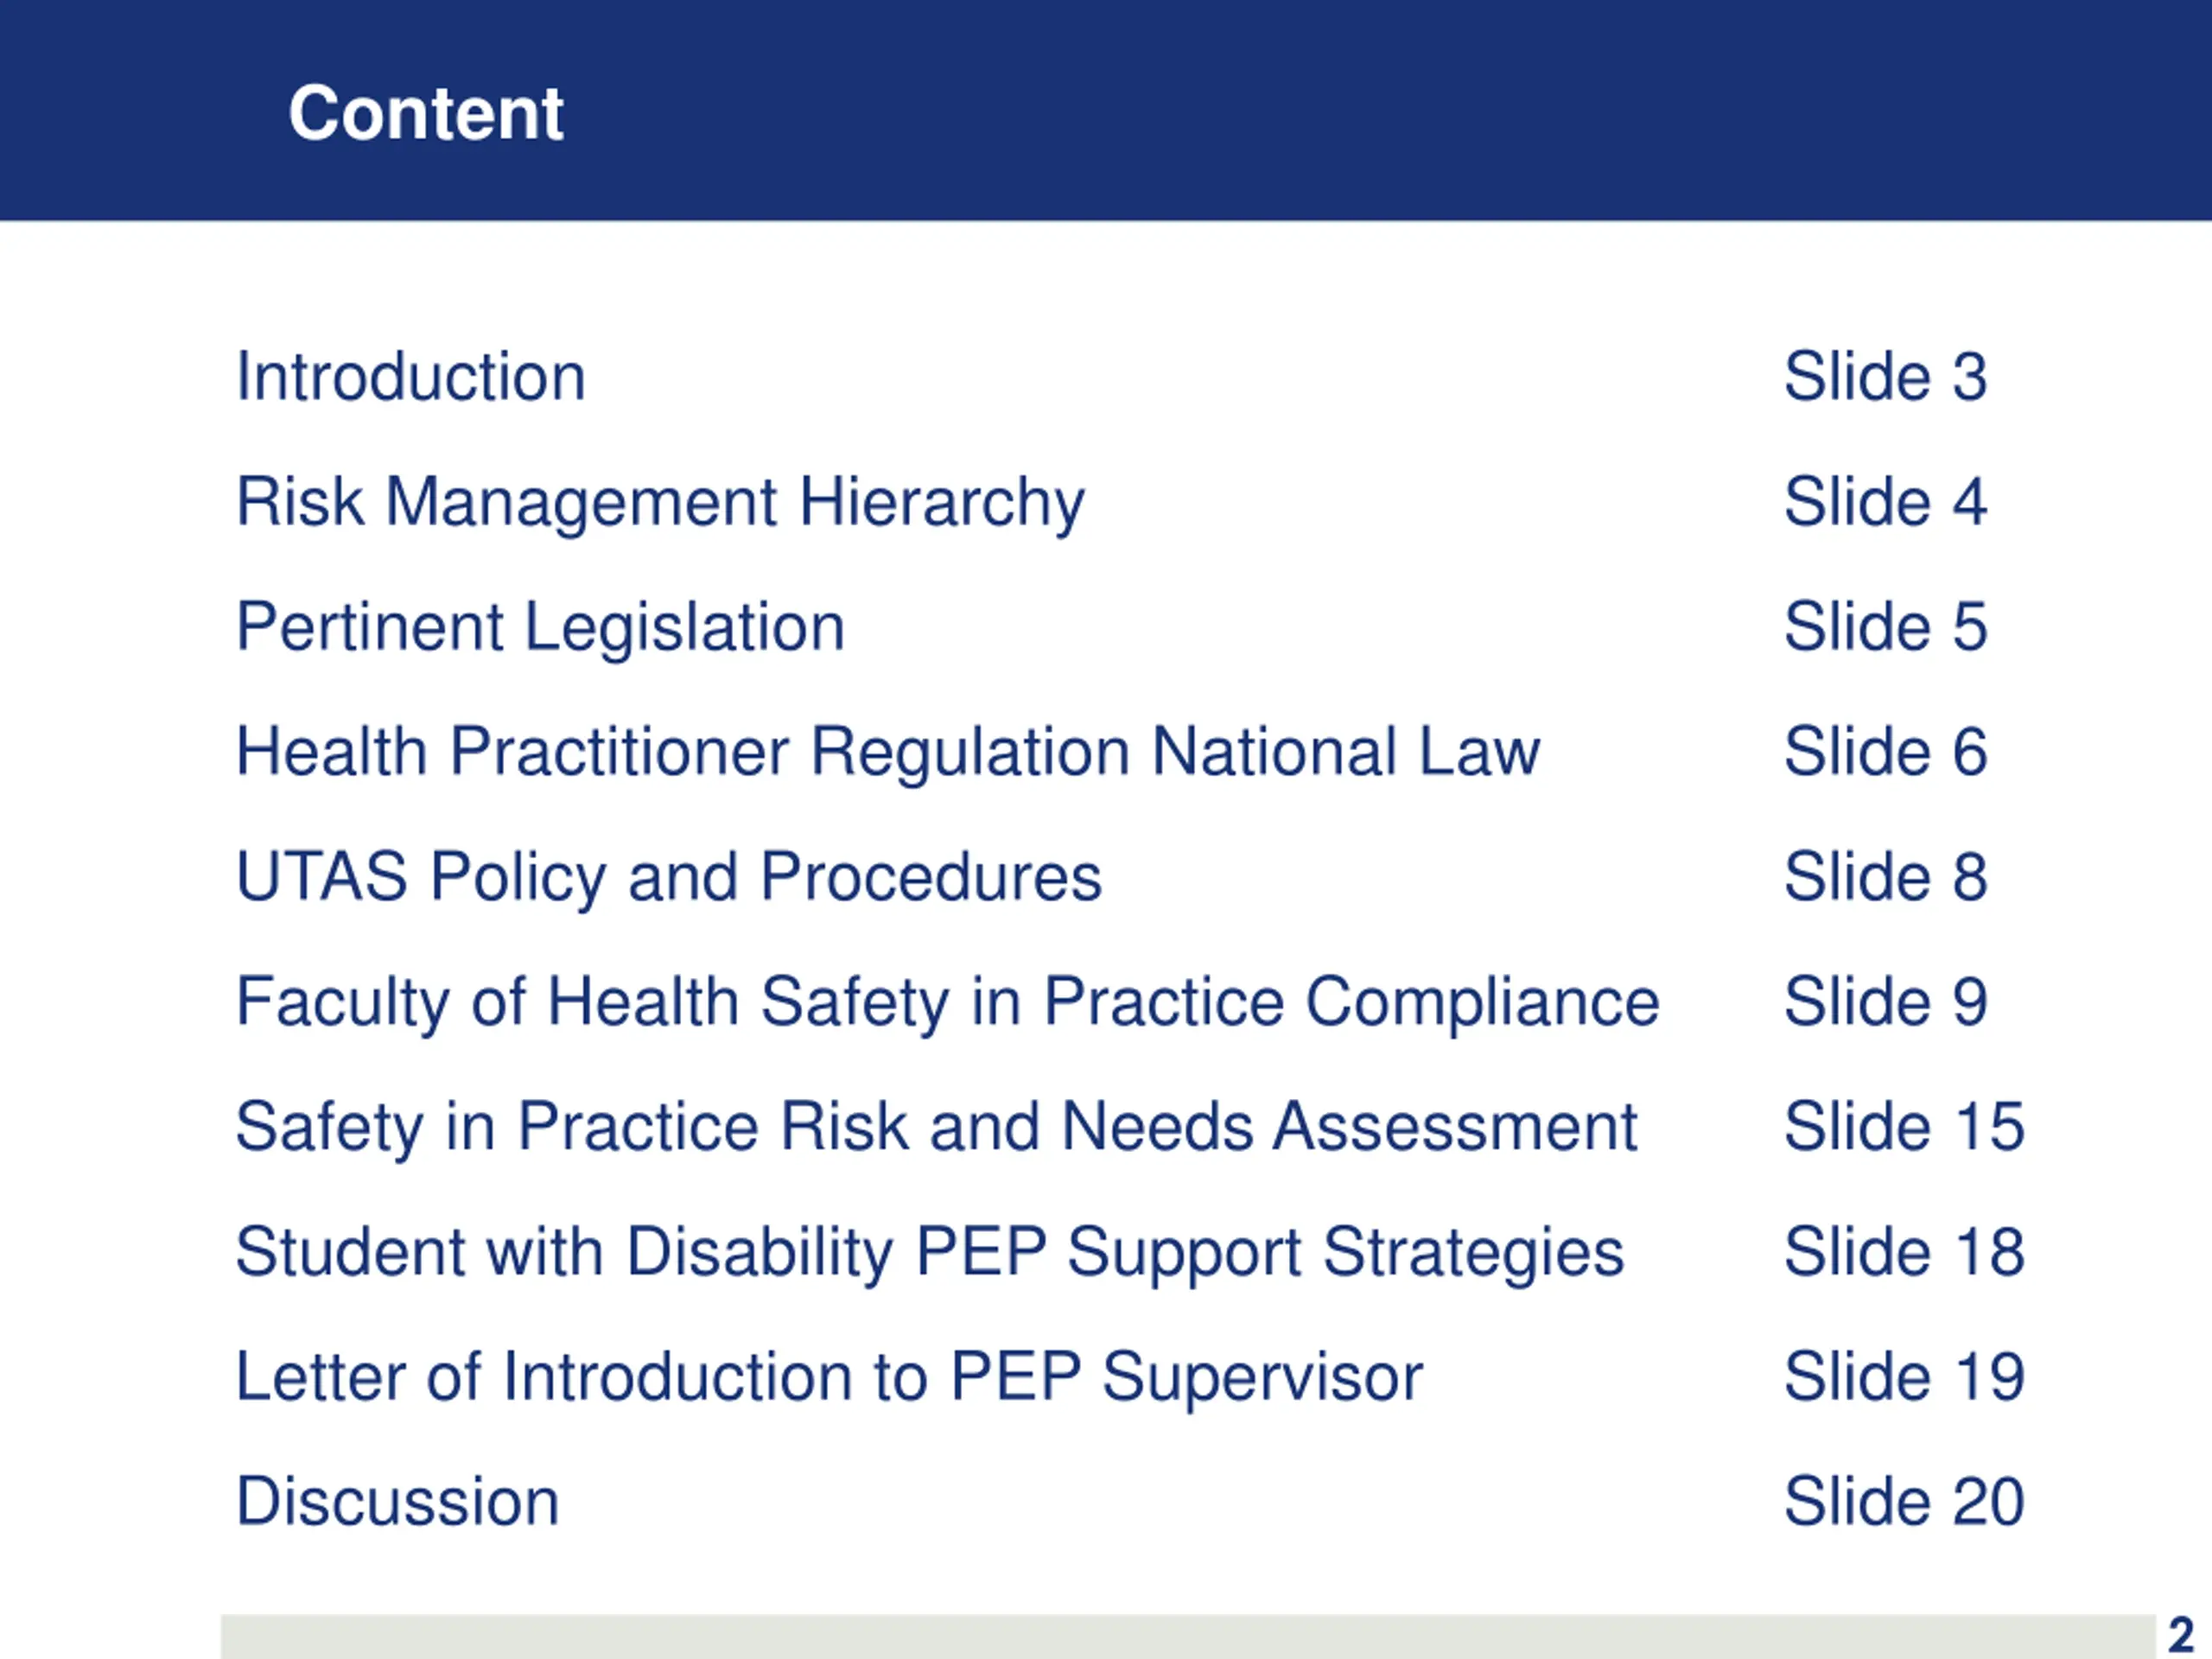
Task: Go to Health Practitioner Regulation National Law
Action: pos(887,752)
